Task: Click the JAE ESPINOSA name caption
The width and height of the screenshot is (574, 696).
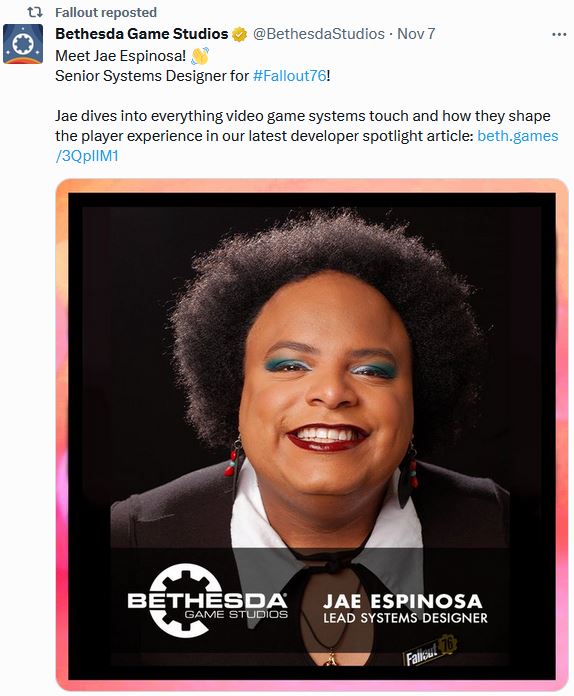Action: (x=403, y=601)
